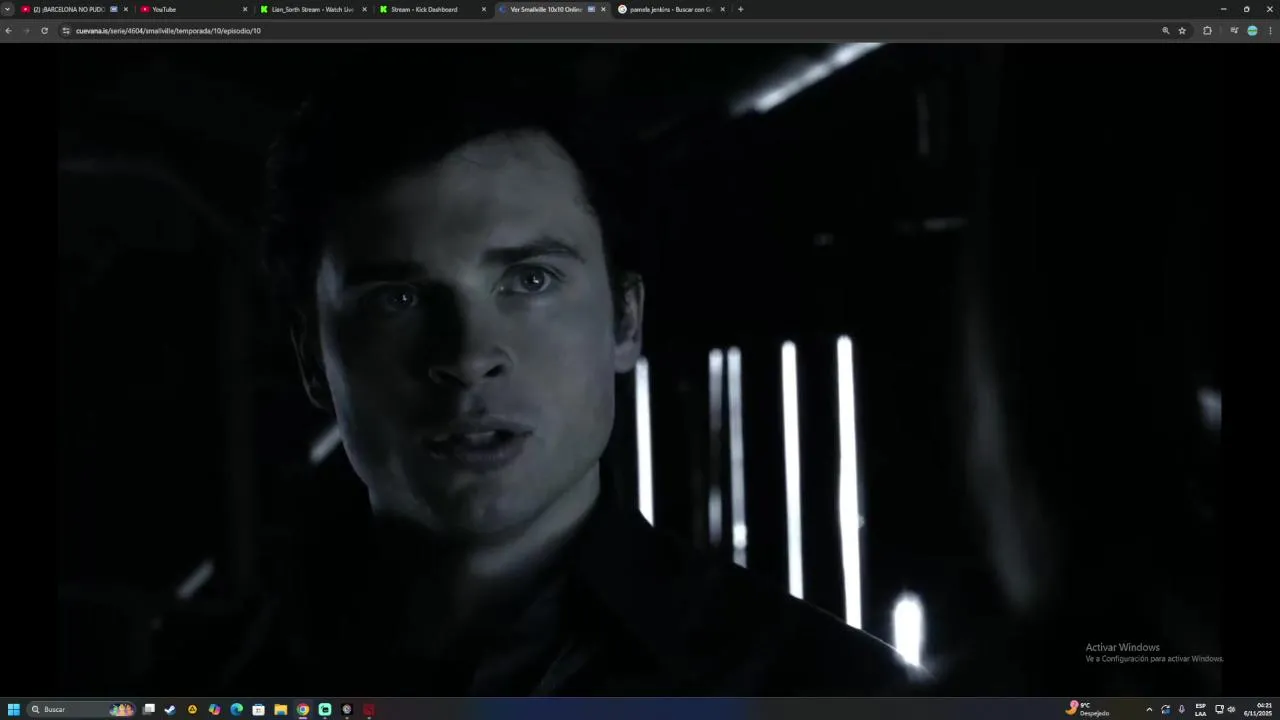Open a new browser tab
The width and height of the screenshot is (1280, 720).
740,9
